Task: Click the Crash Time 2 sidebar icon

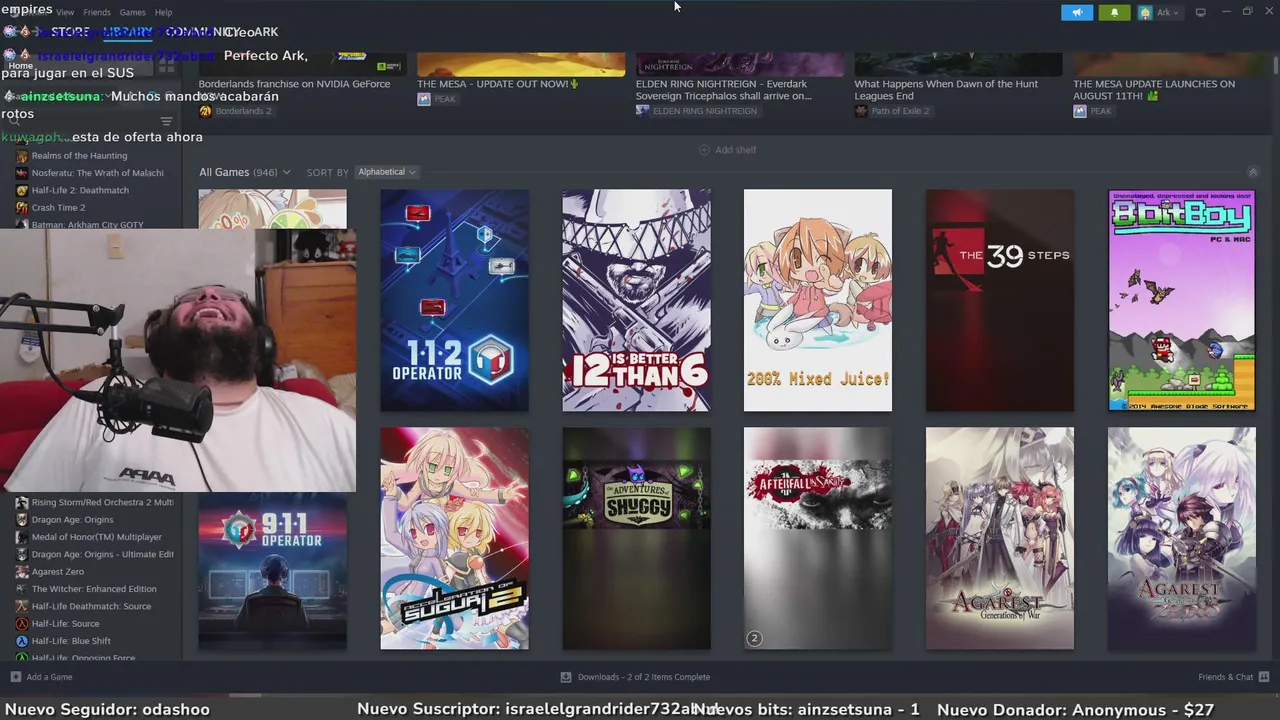Action: coord(22,208)
